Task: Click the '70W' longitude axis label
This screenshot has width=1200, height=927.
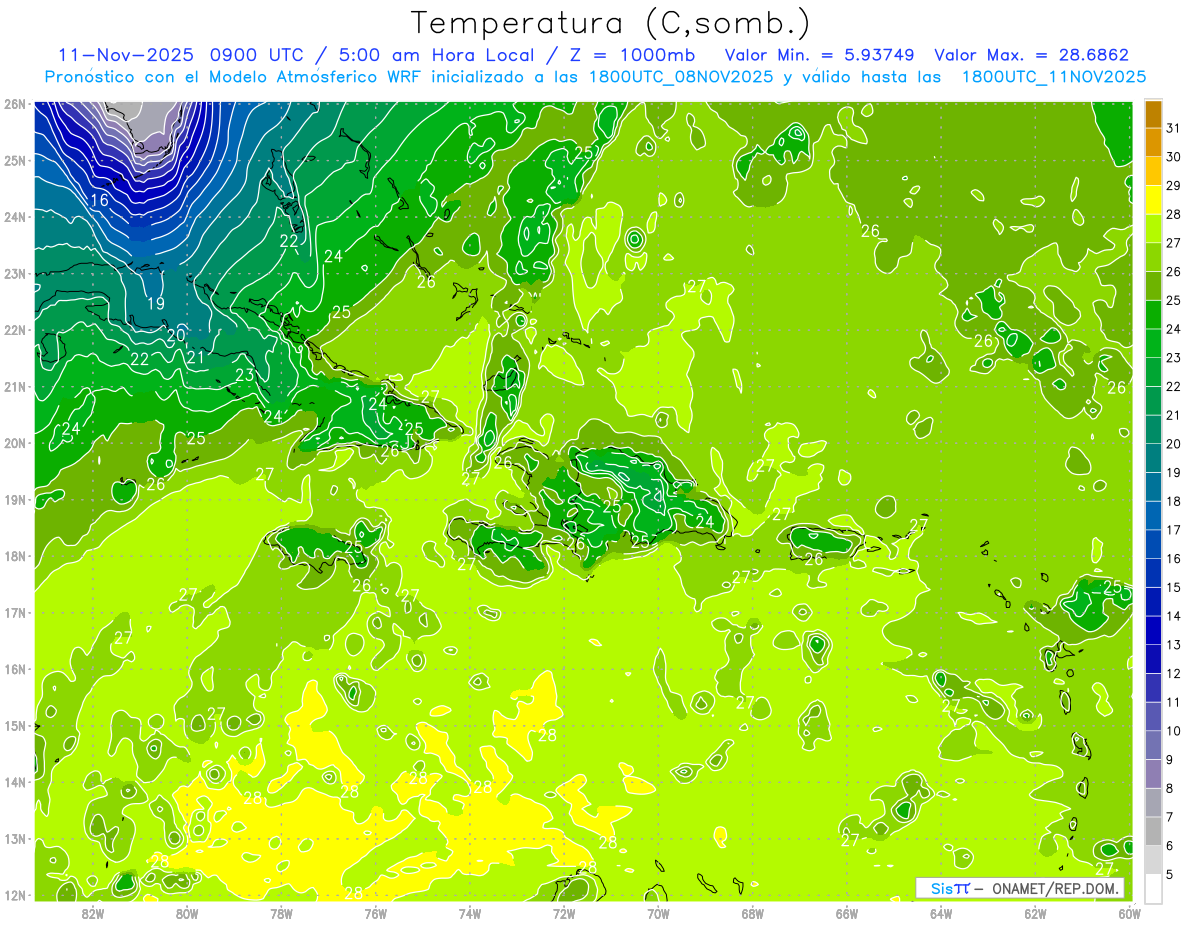Action: (x=658, y=913)
